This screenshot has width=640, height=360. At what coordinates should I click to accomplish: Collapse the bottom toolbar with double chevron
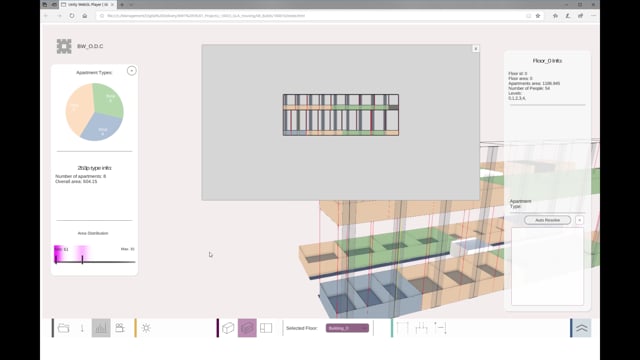582,328
